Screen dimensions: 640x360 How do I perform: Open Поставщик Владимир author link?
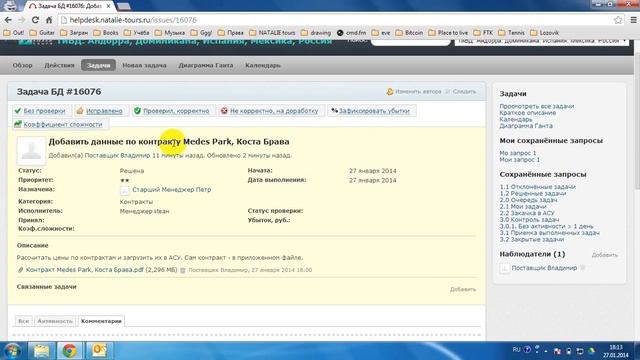(x=118, y=156)
